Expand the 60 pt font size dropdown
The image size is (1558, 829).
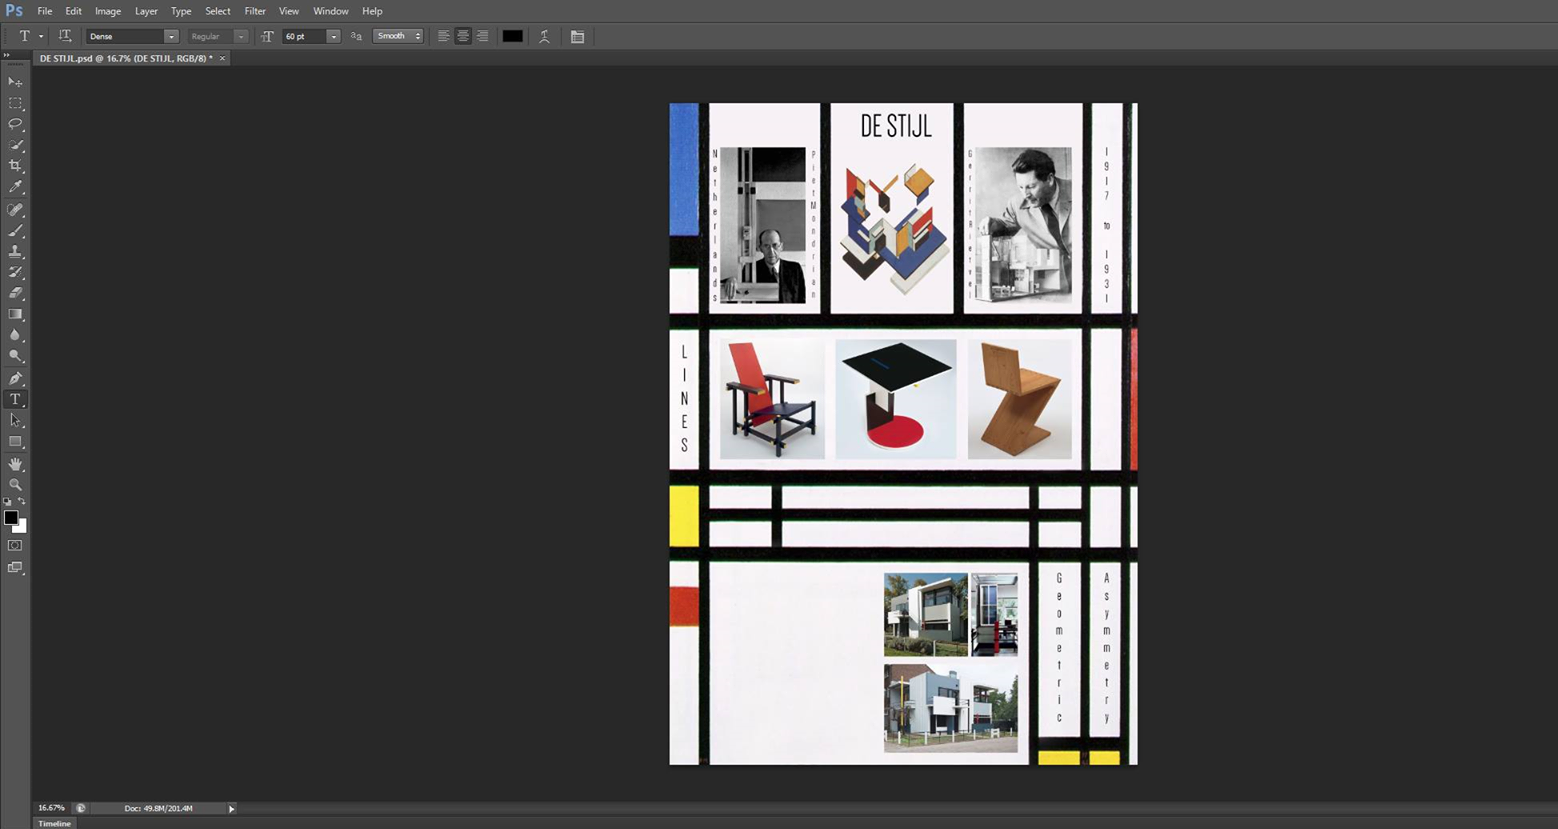[x=333, y=36]
